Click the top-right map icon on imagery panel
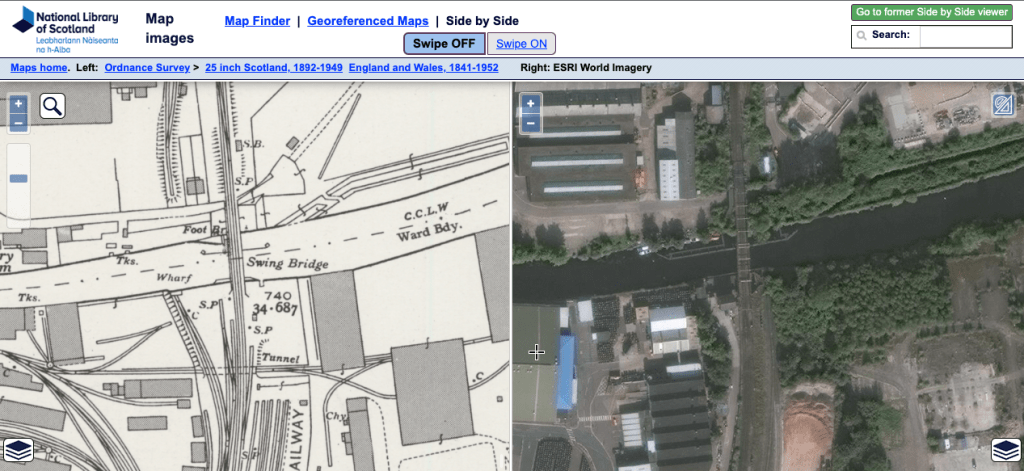The width and height of the screenshot is (1024, 471). 1003,105
